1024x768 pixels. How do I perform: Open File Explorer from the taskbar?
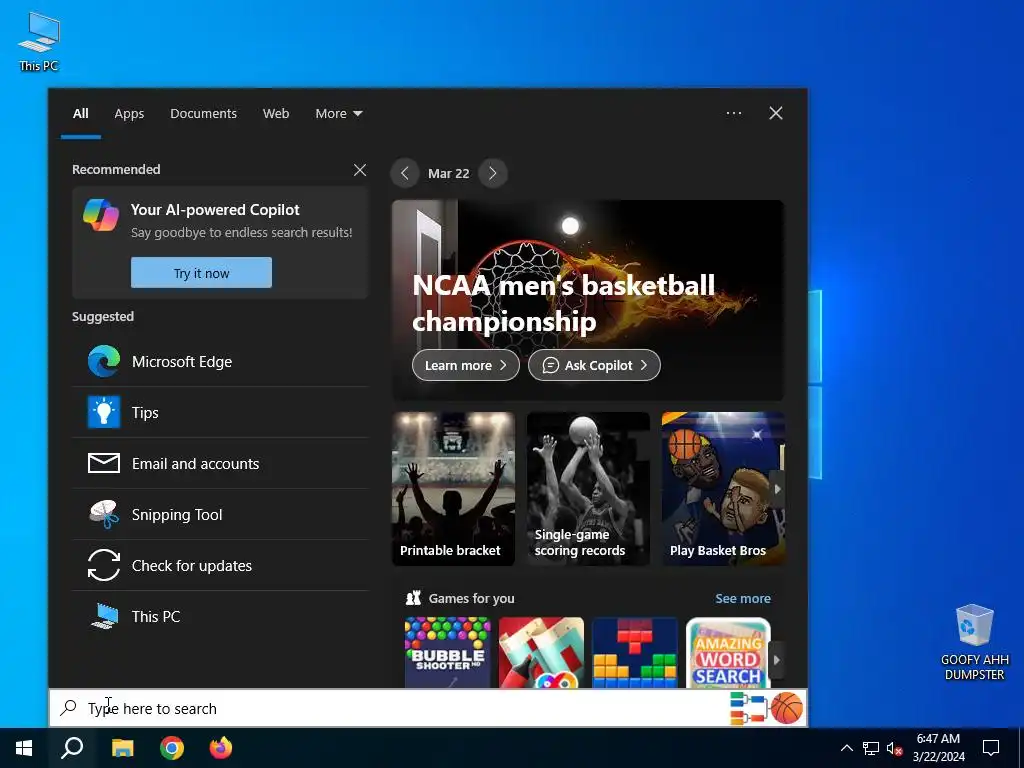pyautogui.click(x=122, y=748)
